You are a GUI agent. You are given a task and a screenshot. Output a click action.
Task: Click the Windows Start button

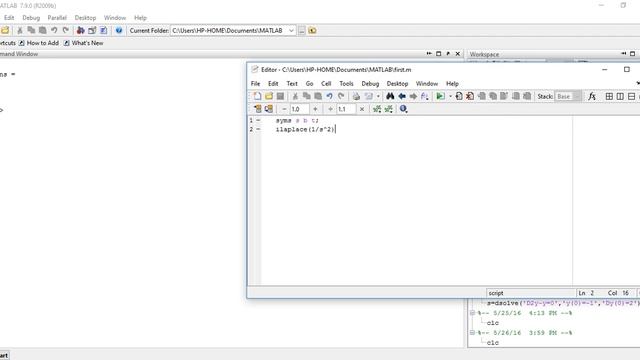coord(4,355)
